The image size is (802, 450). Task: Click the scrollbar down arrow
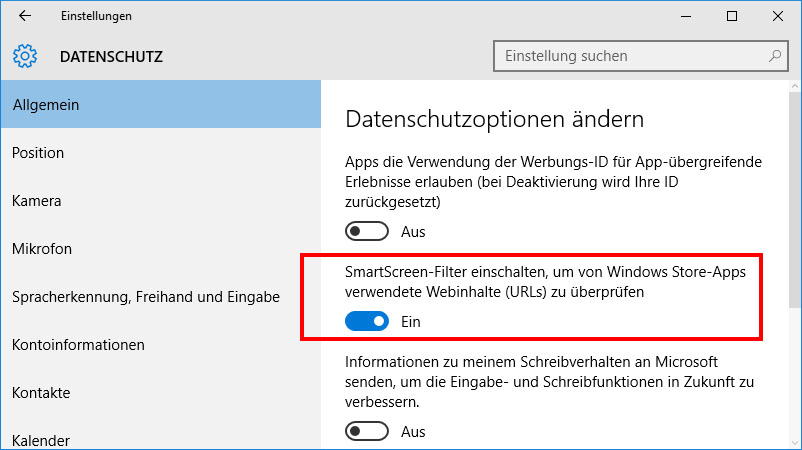(795, 443)
